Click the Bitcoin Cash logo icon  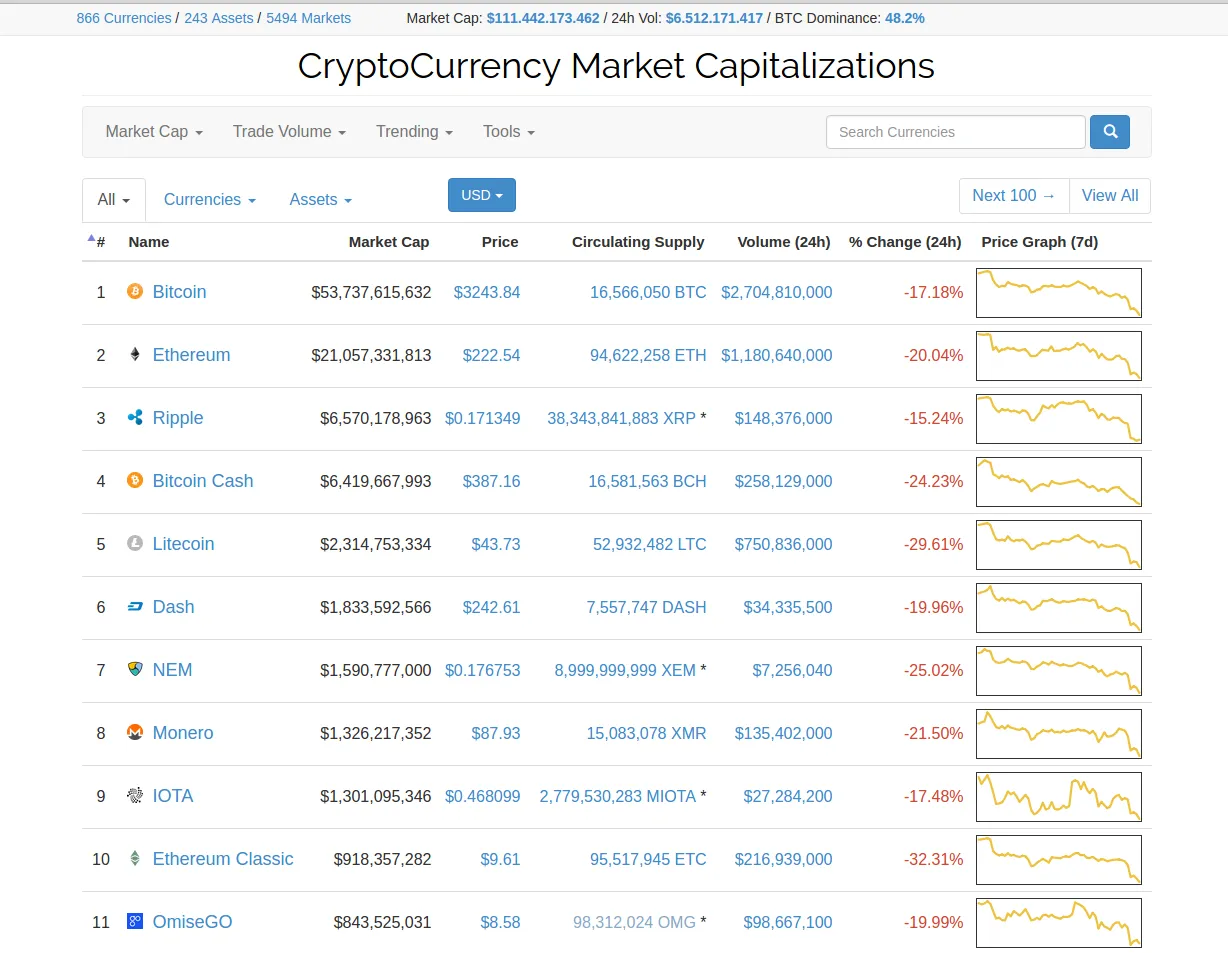[x=135, y=481]
